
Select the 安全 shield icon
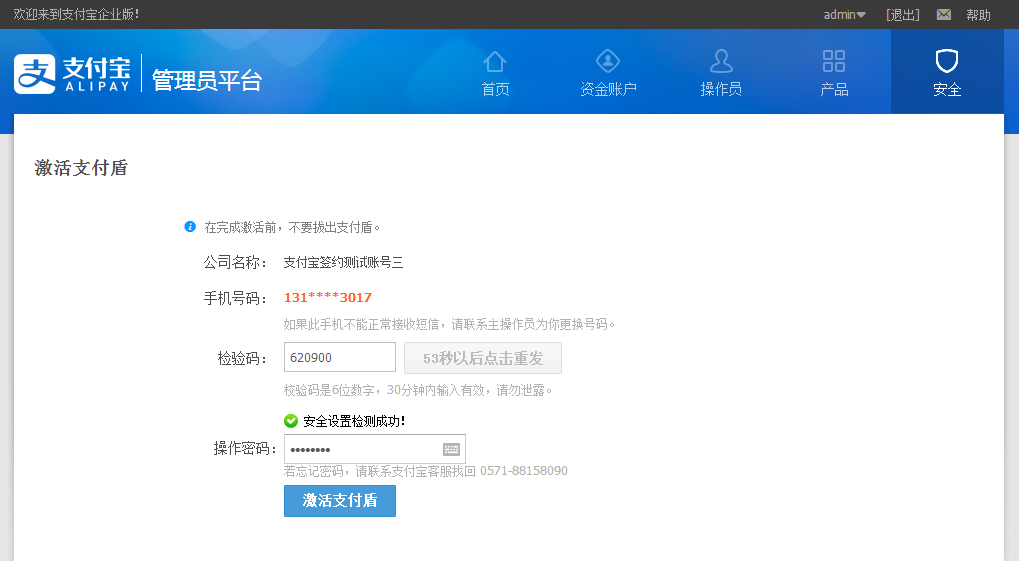[946, 62]
